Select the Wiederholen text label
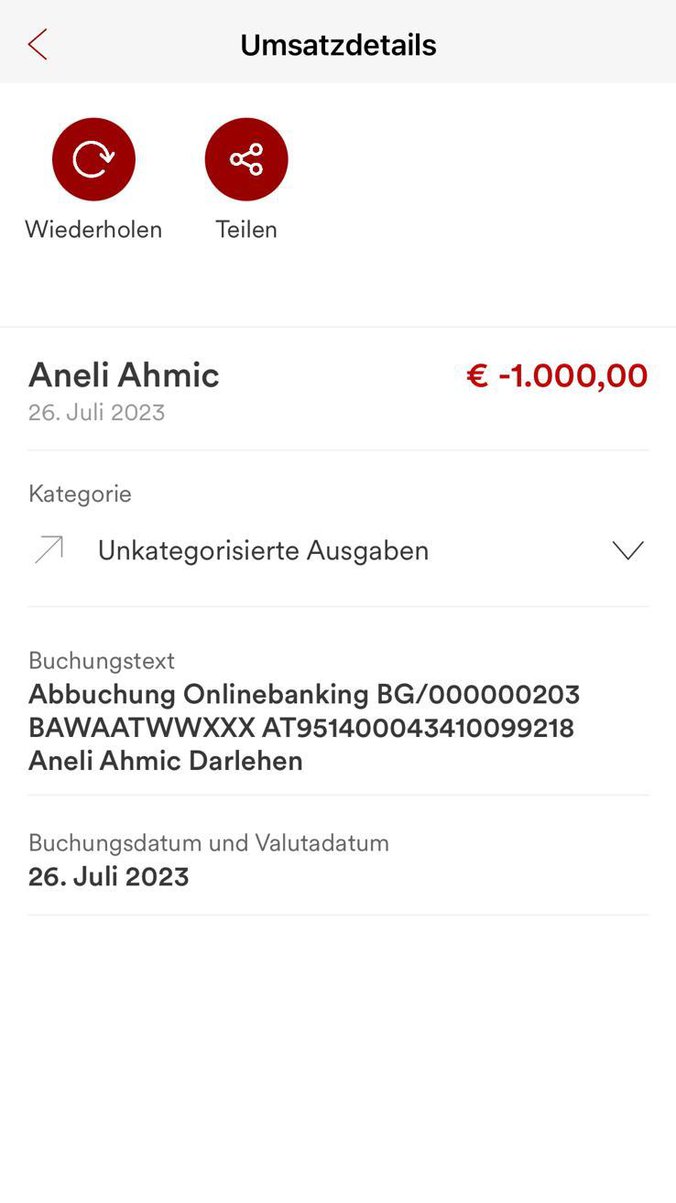This screenshot has height=1203, width=676. coord(93,229)
